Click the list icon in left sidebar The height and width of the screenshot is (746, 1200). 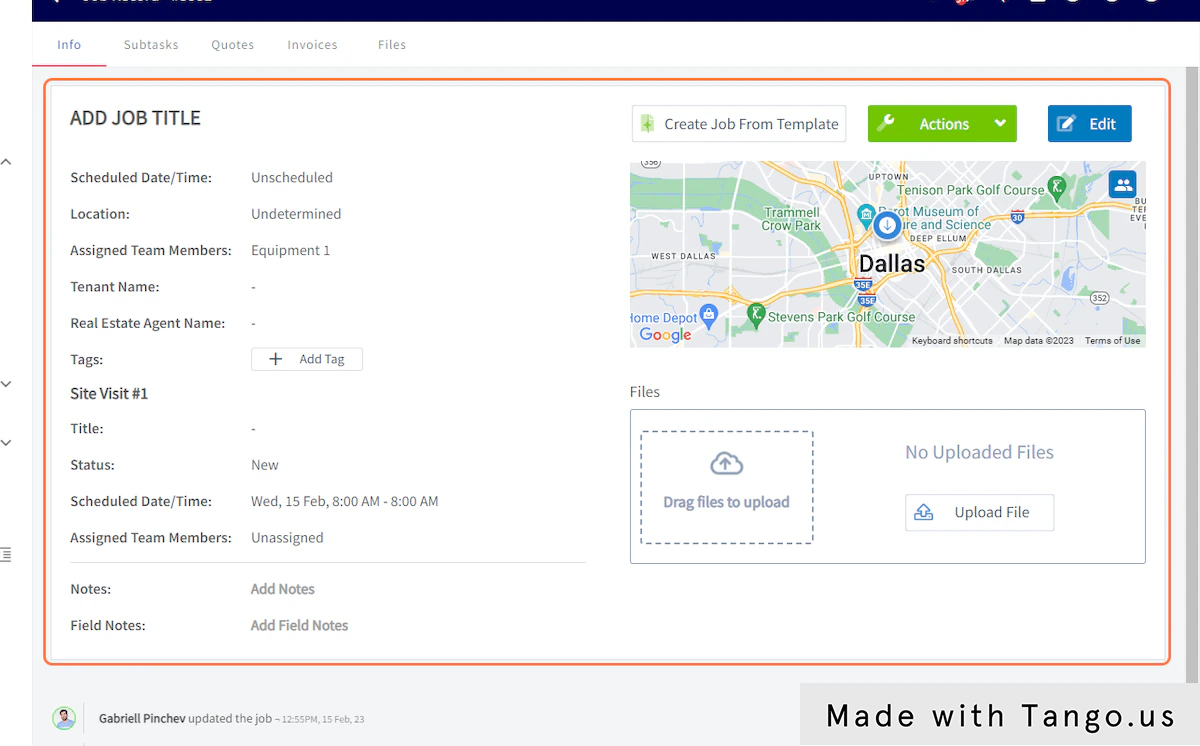(x=6, y=554)
